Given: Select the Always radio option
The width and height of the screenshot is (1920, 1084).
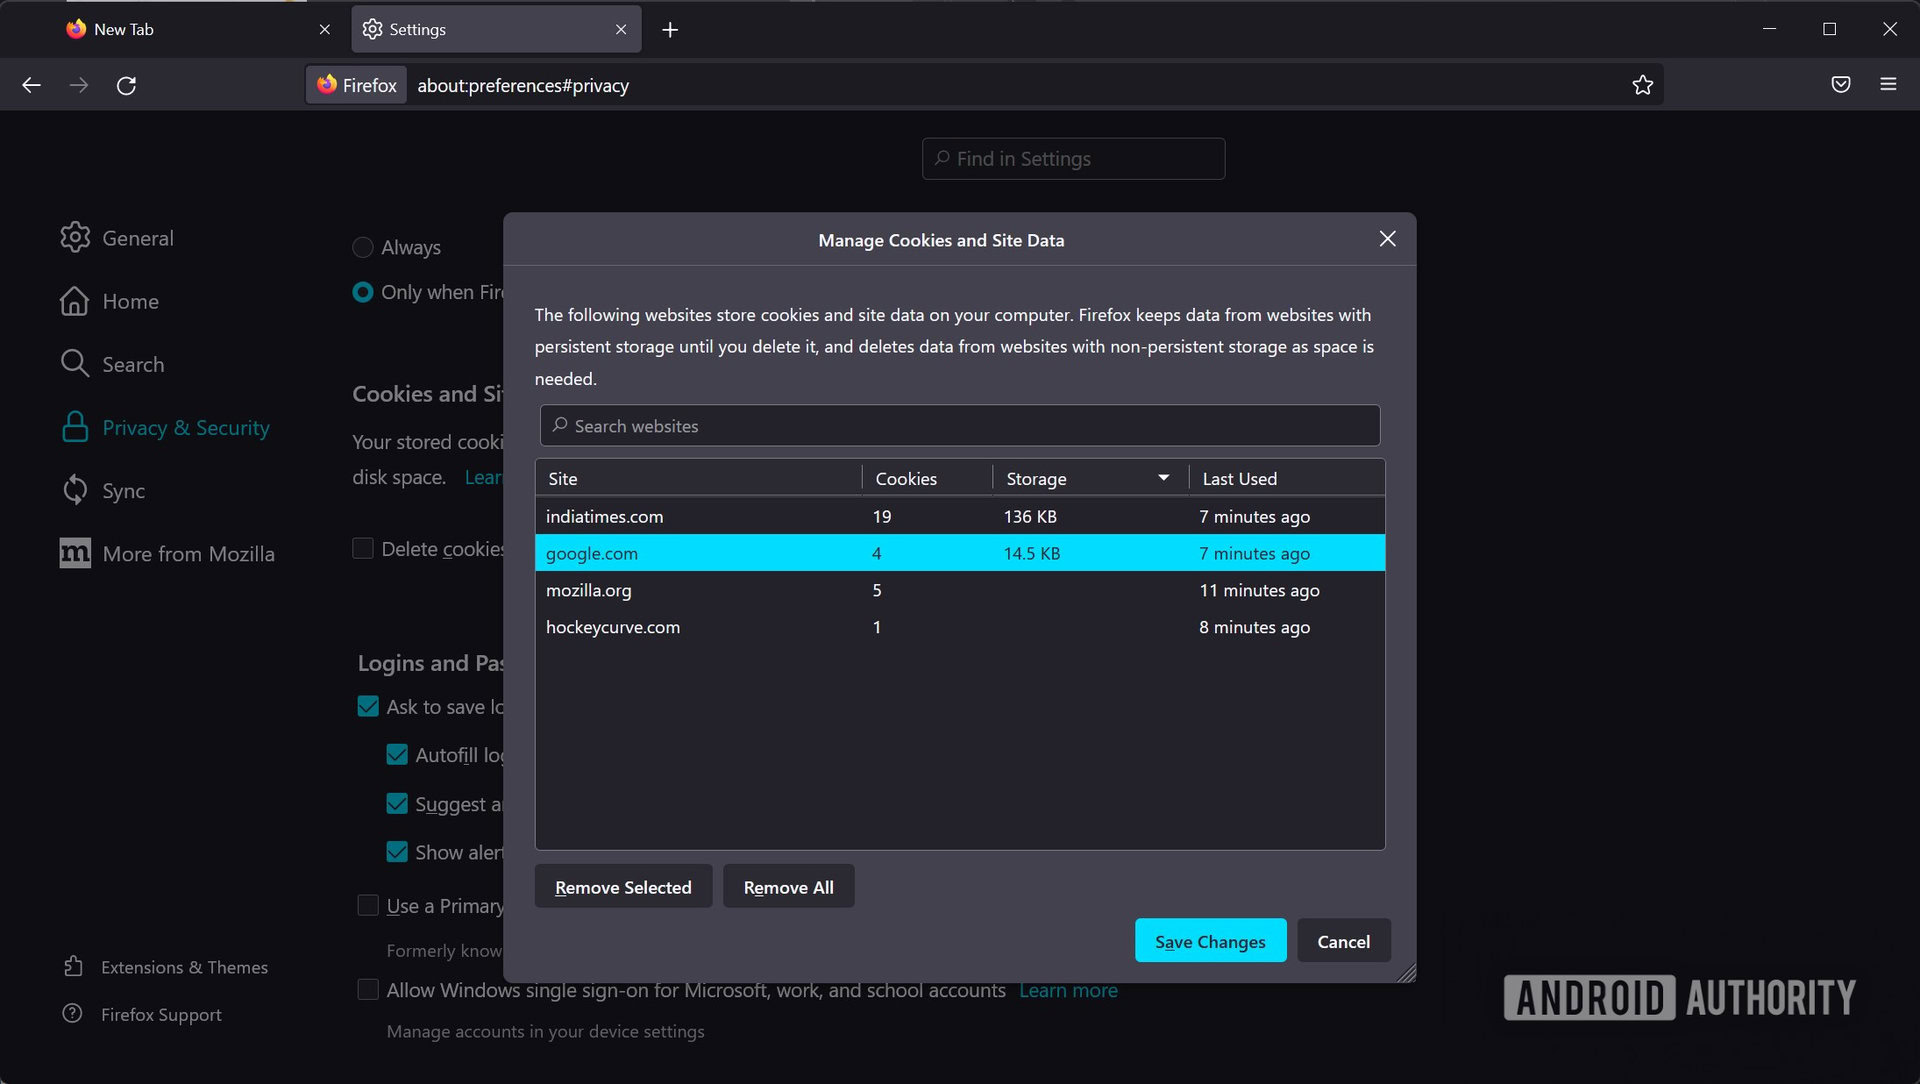Looking at the screenshot, I should [363, 247].
